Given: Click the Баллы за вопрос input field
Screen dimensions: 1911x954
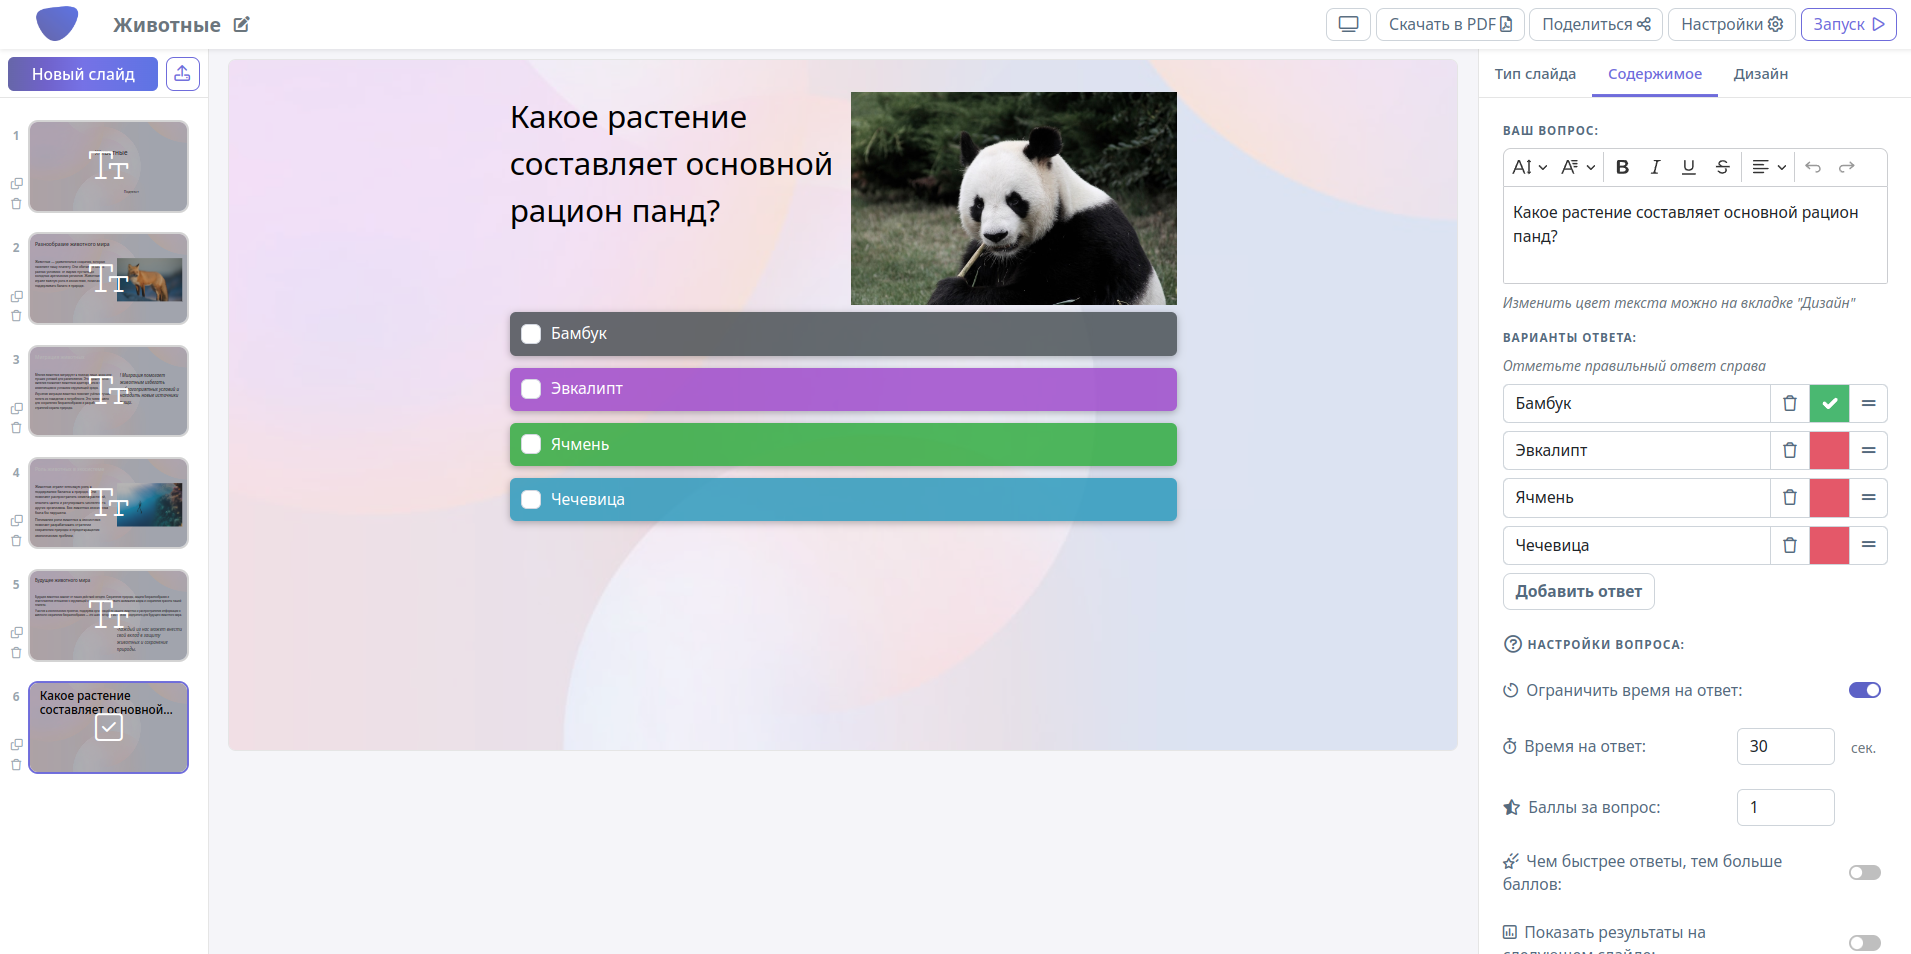Looking at the screenshot, I should (1786, 807).
